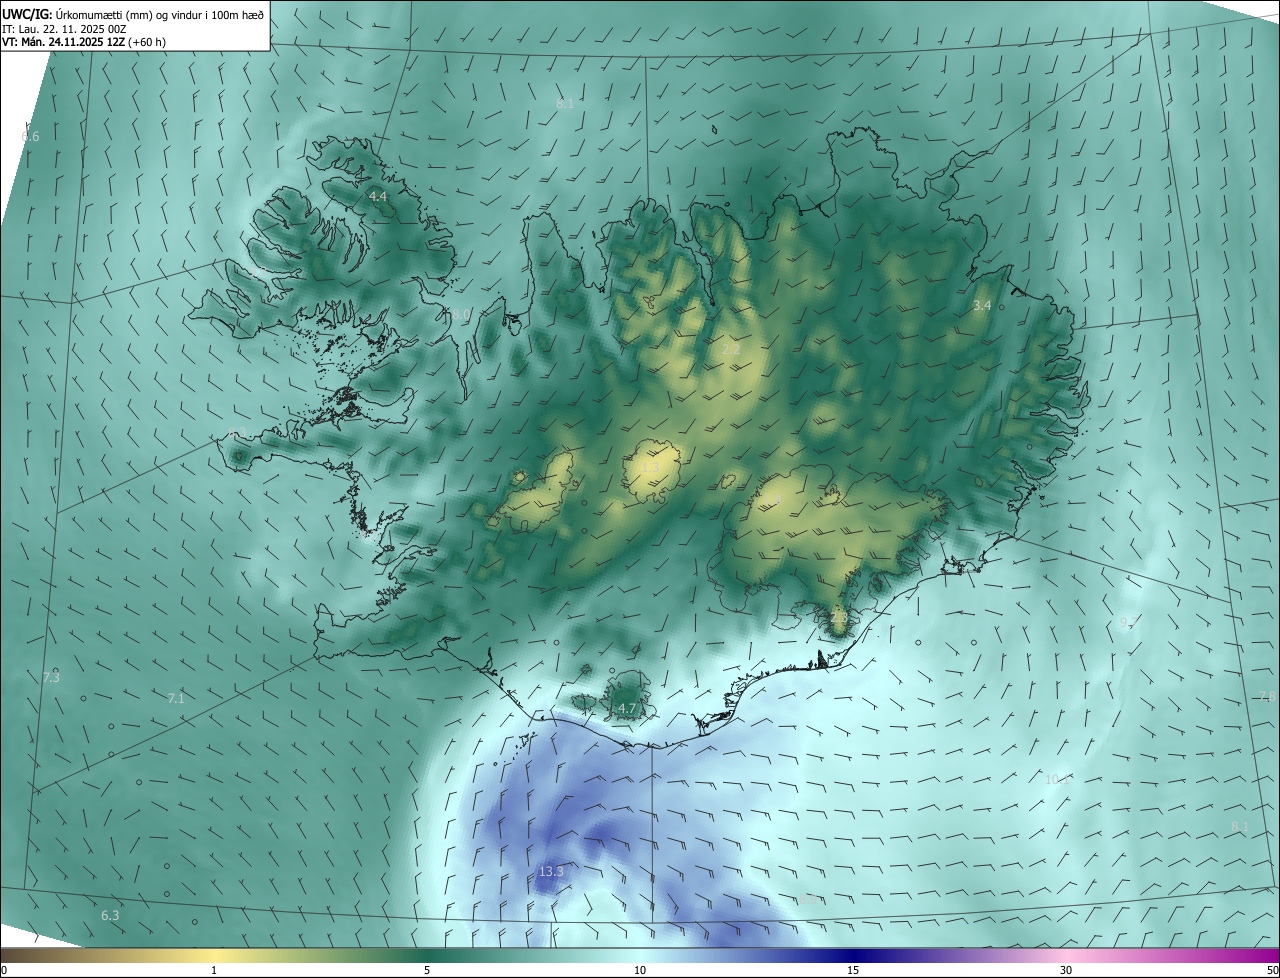Click the 0 tick on the color scale

pyautogui.click(x=4, y=970)
